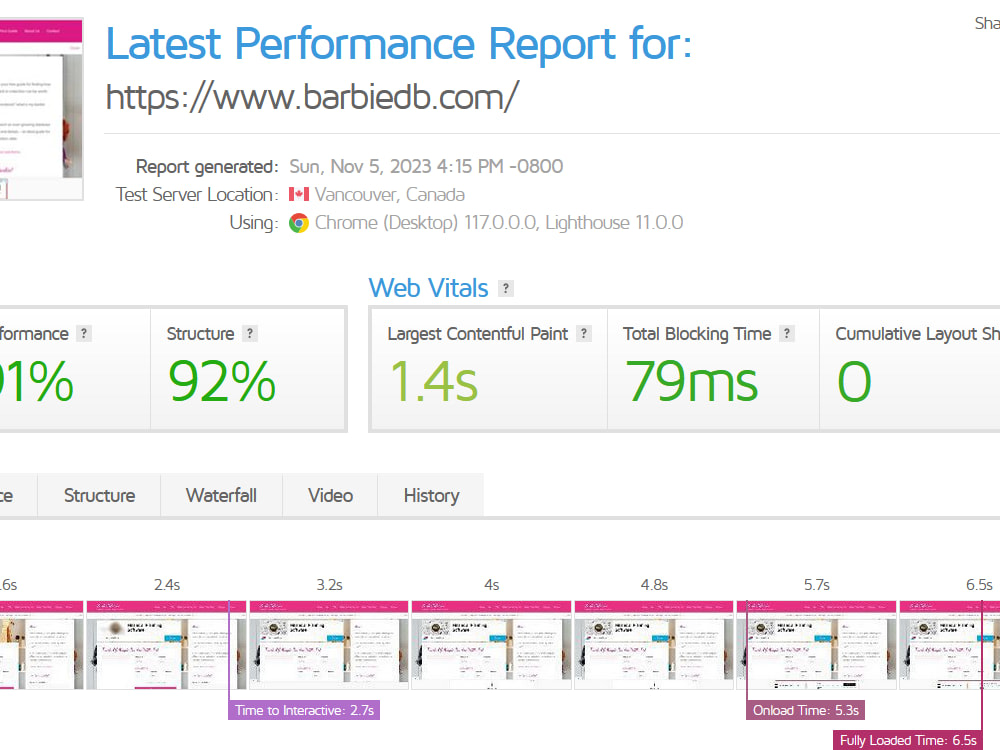Click the barbiedb.com URL heading

point(312,97)
